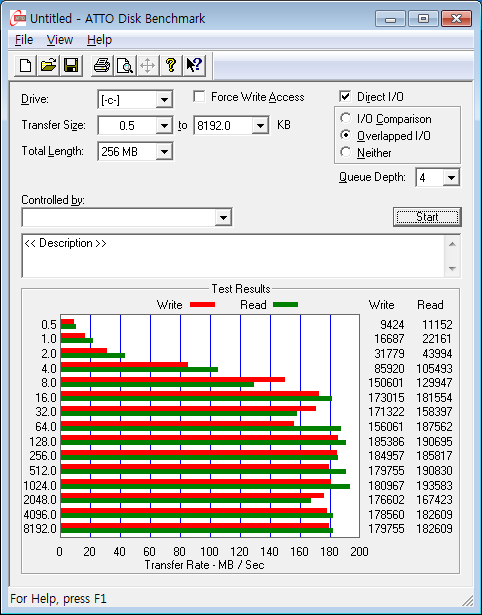The image size is (482, 615).
Task: Click the status bar help text
Action: point(58,599)
